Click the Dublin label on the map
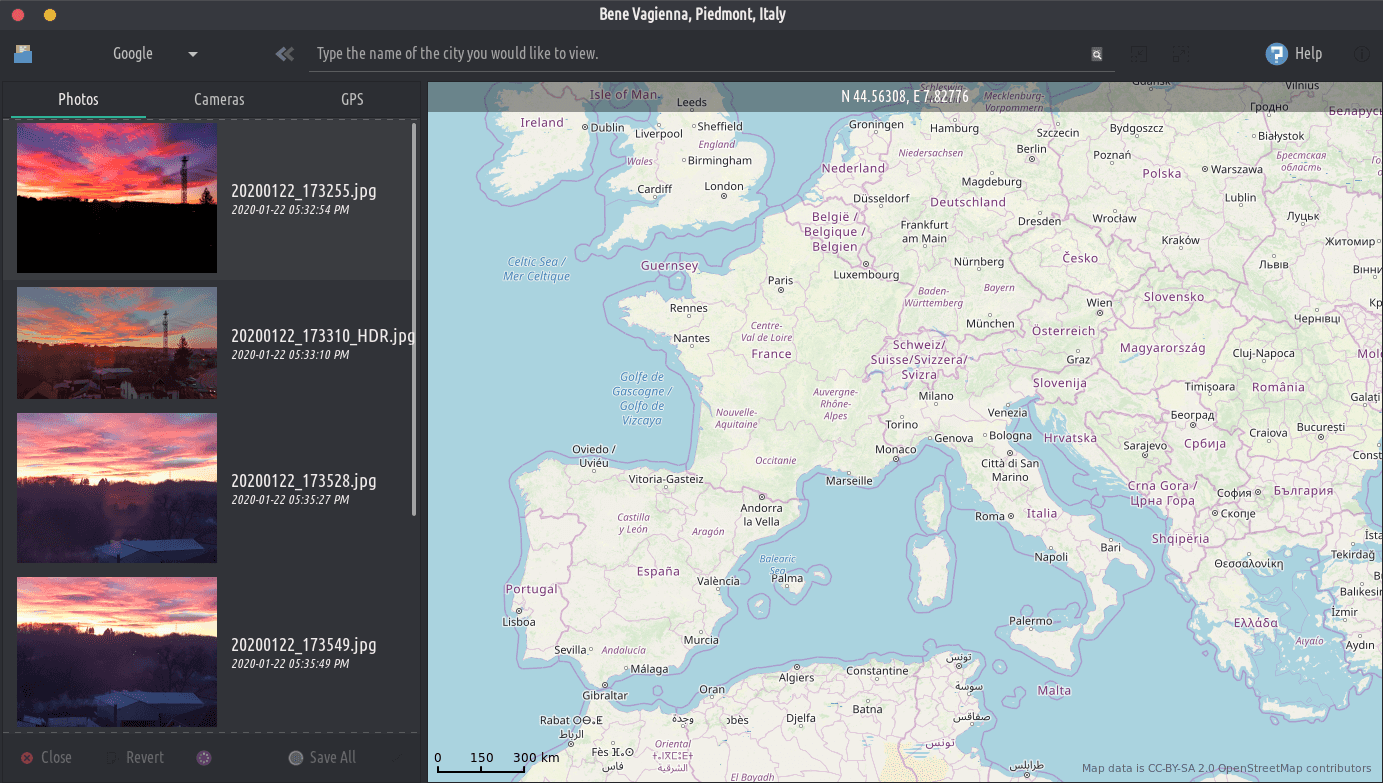The height and width of the screenshot is (783, 1383). 607,128
